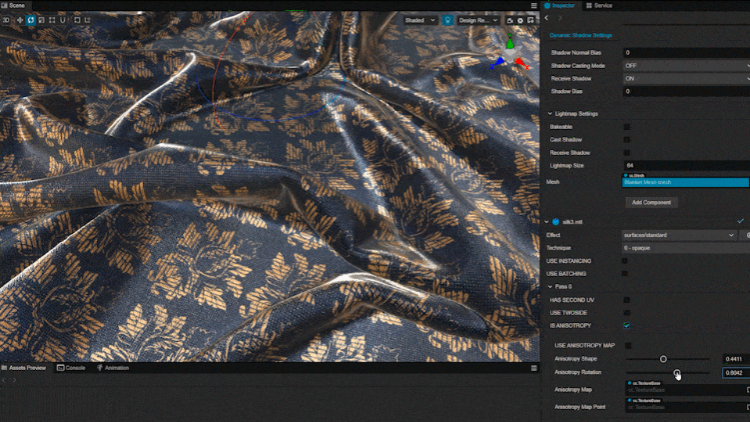Switch to the Service tab
This screenshot has height=422, width=750.
[599, 6]
